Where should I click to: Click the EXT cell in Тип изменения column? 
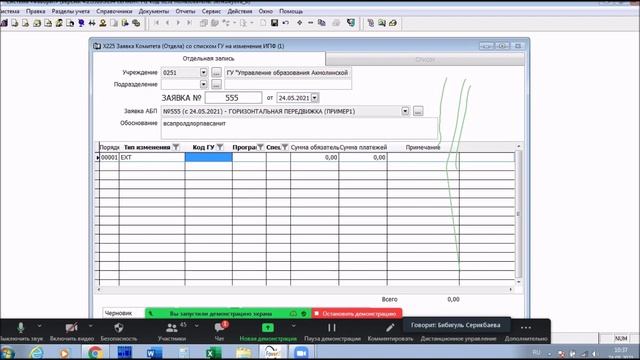tap(152, 157)
